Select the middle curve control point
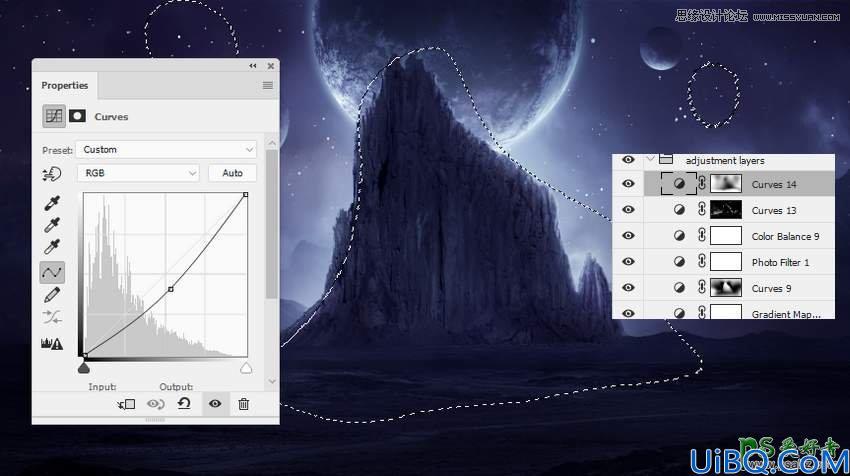The image size is (850, 476). coord(171,290)
